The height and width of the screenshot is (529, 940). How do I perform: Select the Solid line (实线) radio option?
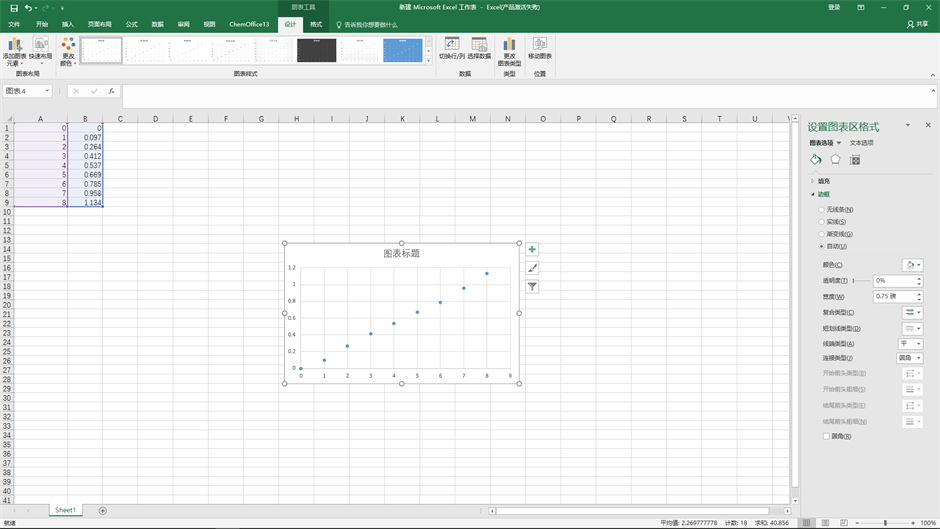[822, 222]
